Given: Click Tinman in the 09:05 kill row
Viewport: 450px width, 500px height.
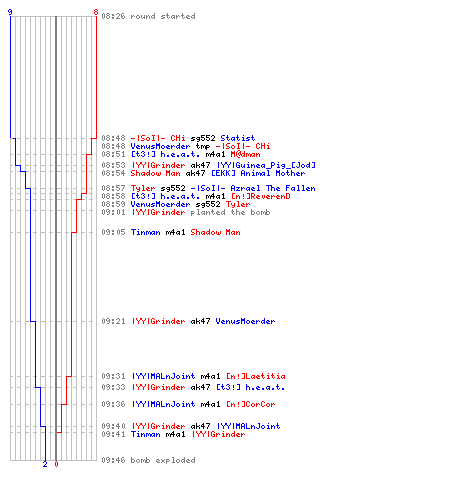Looking at the screenshot, I should tap(145, 232).
